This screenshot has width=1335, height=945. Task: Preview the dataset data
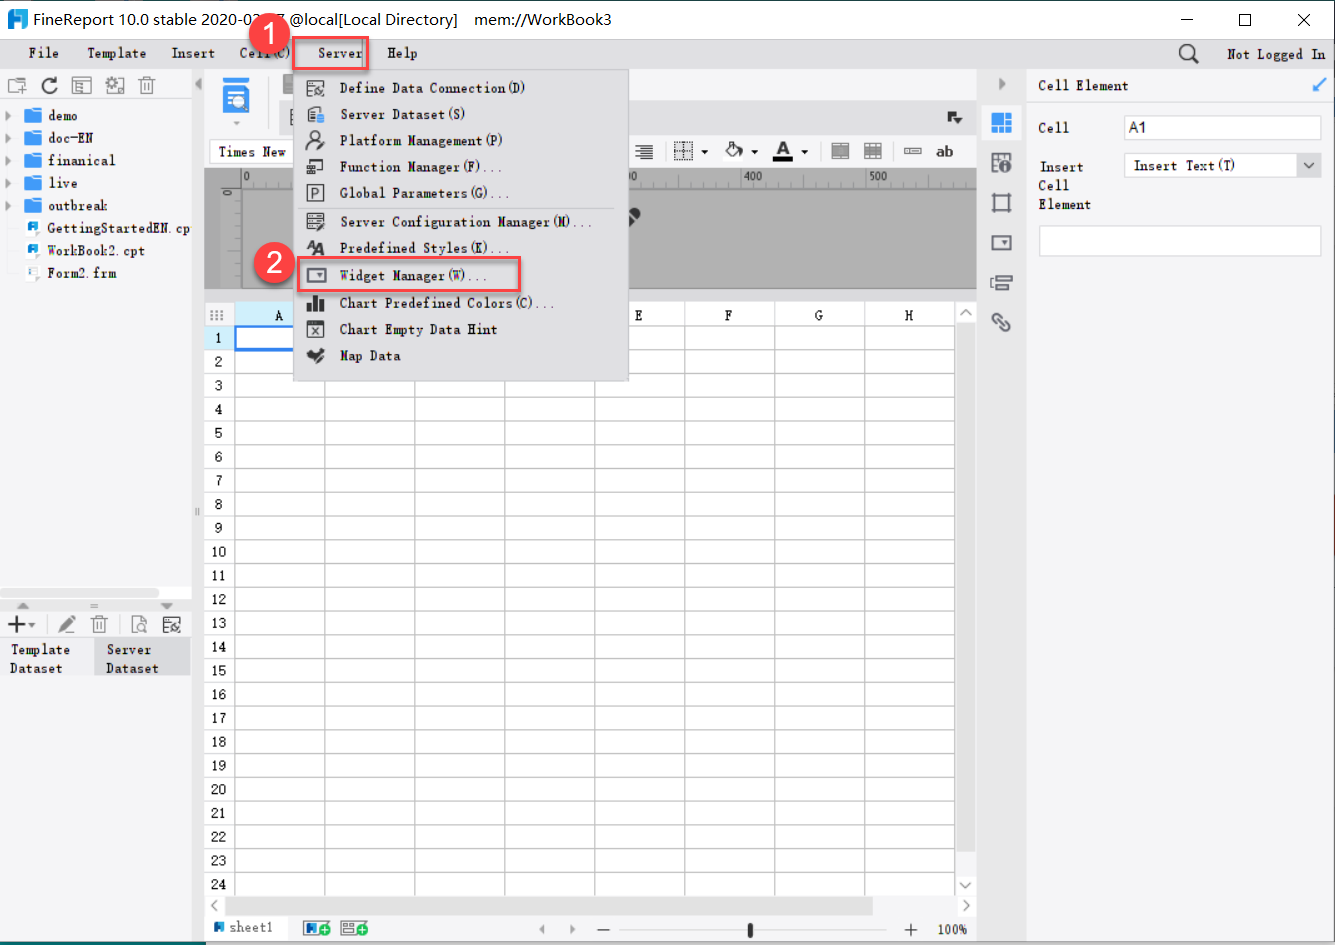click(x=140, y=624)
